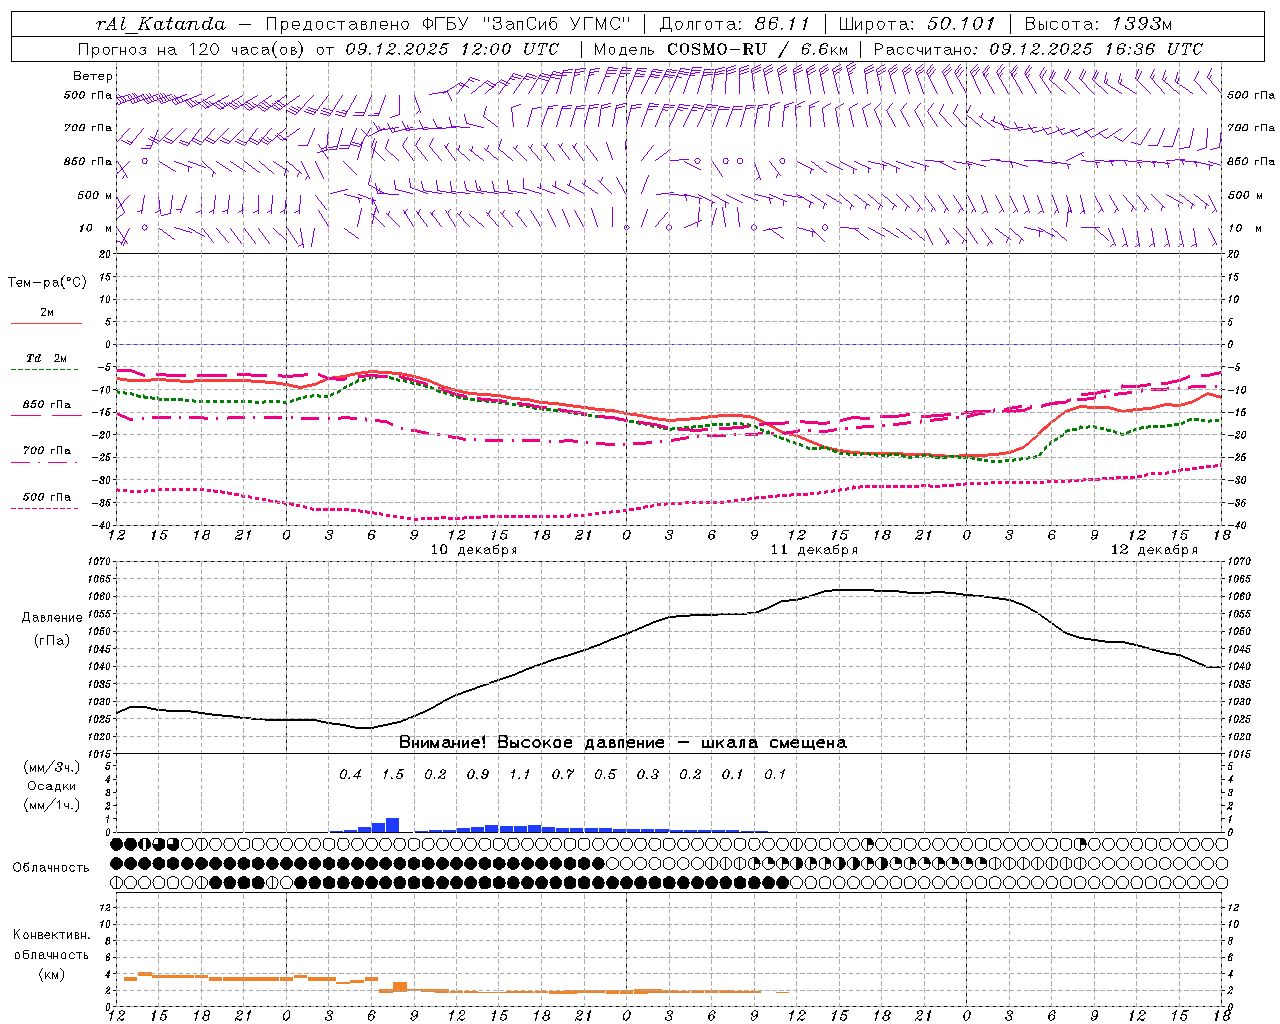The image size is (1280, 1024).
Task: Click the tallest blue precipitation bar
Action: (x=393, y=825)
